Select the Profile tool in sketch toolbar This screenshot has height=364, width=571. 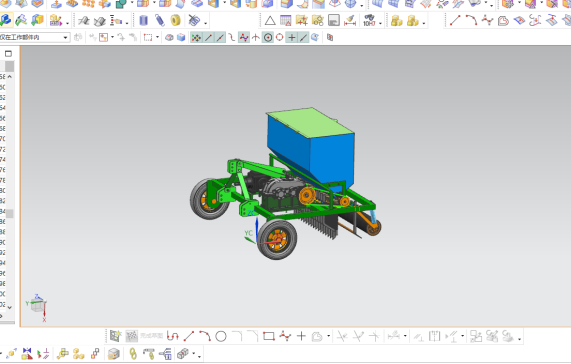click(173, 336)
